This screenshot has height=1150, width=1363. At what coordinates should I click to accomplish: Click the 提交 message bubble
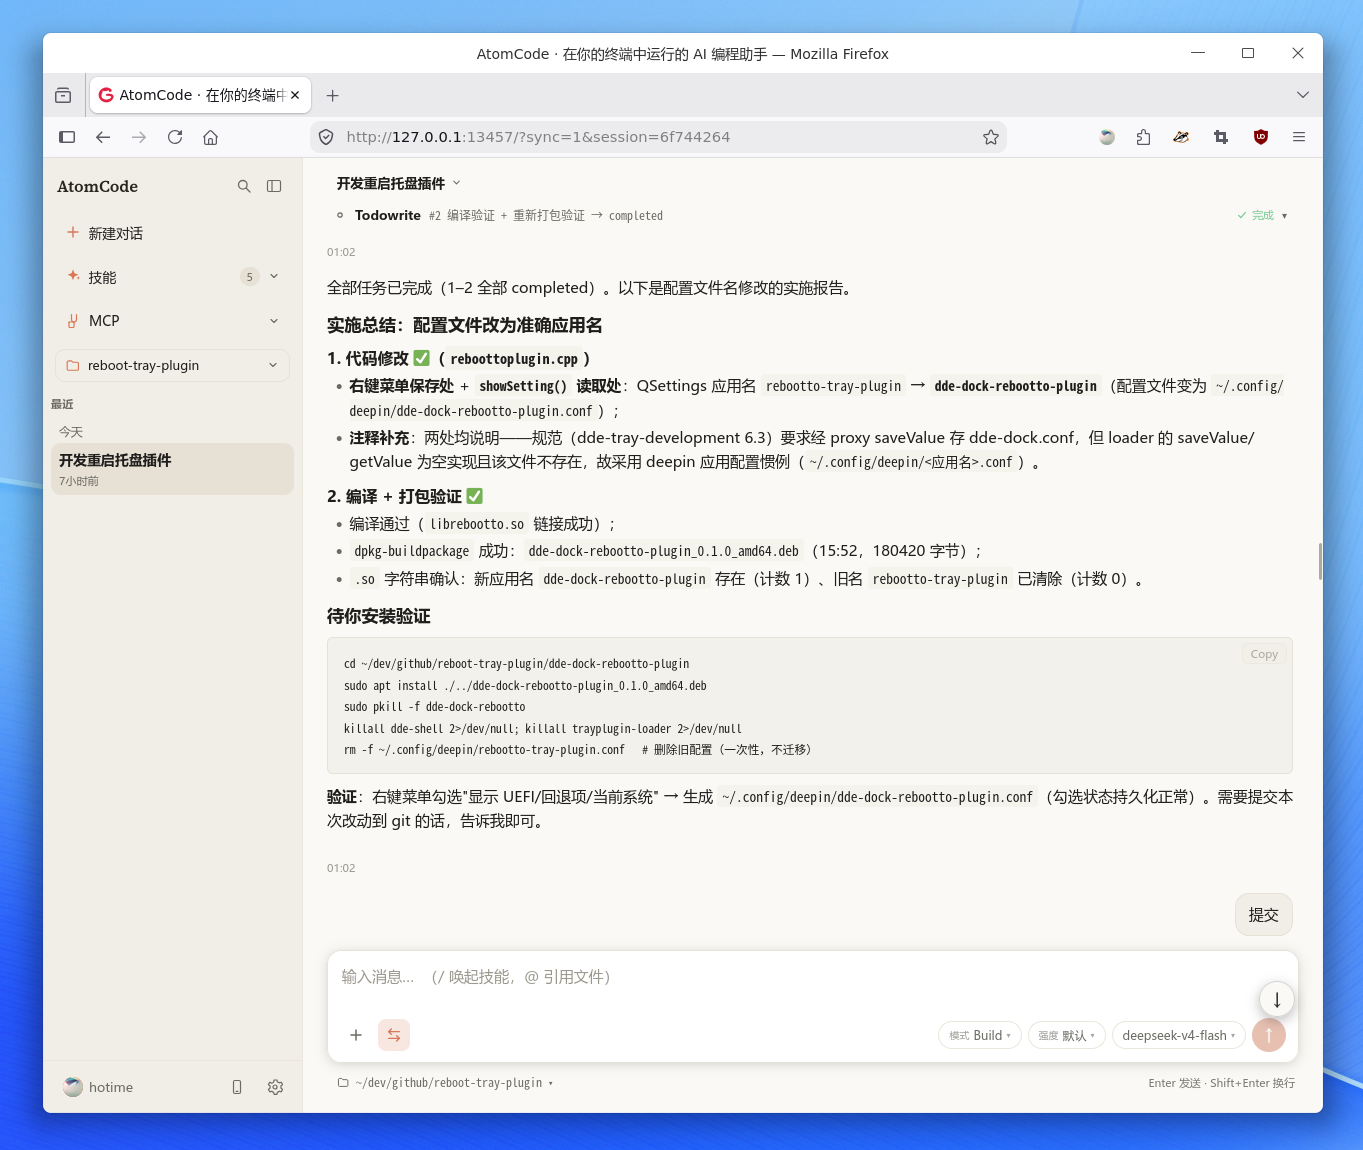click(x=1264, y=915)
